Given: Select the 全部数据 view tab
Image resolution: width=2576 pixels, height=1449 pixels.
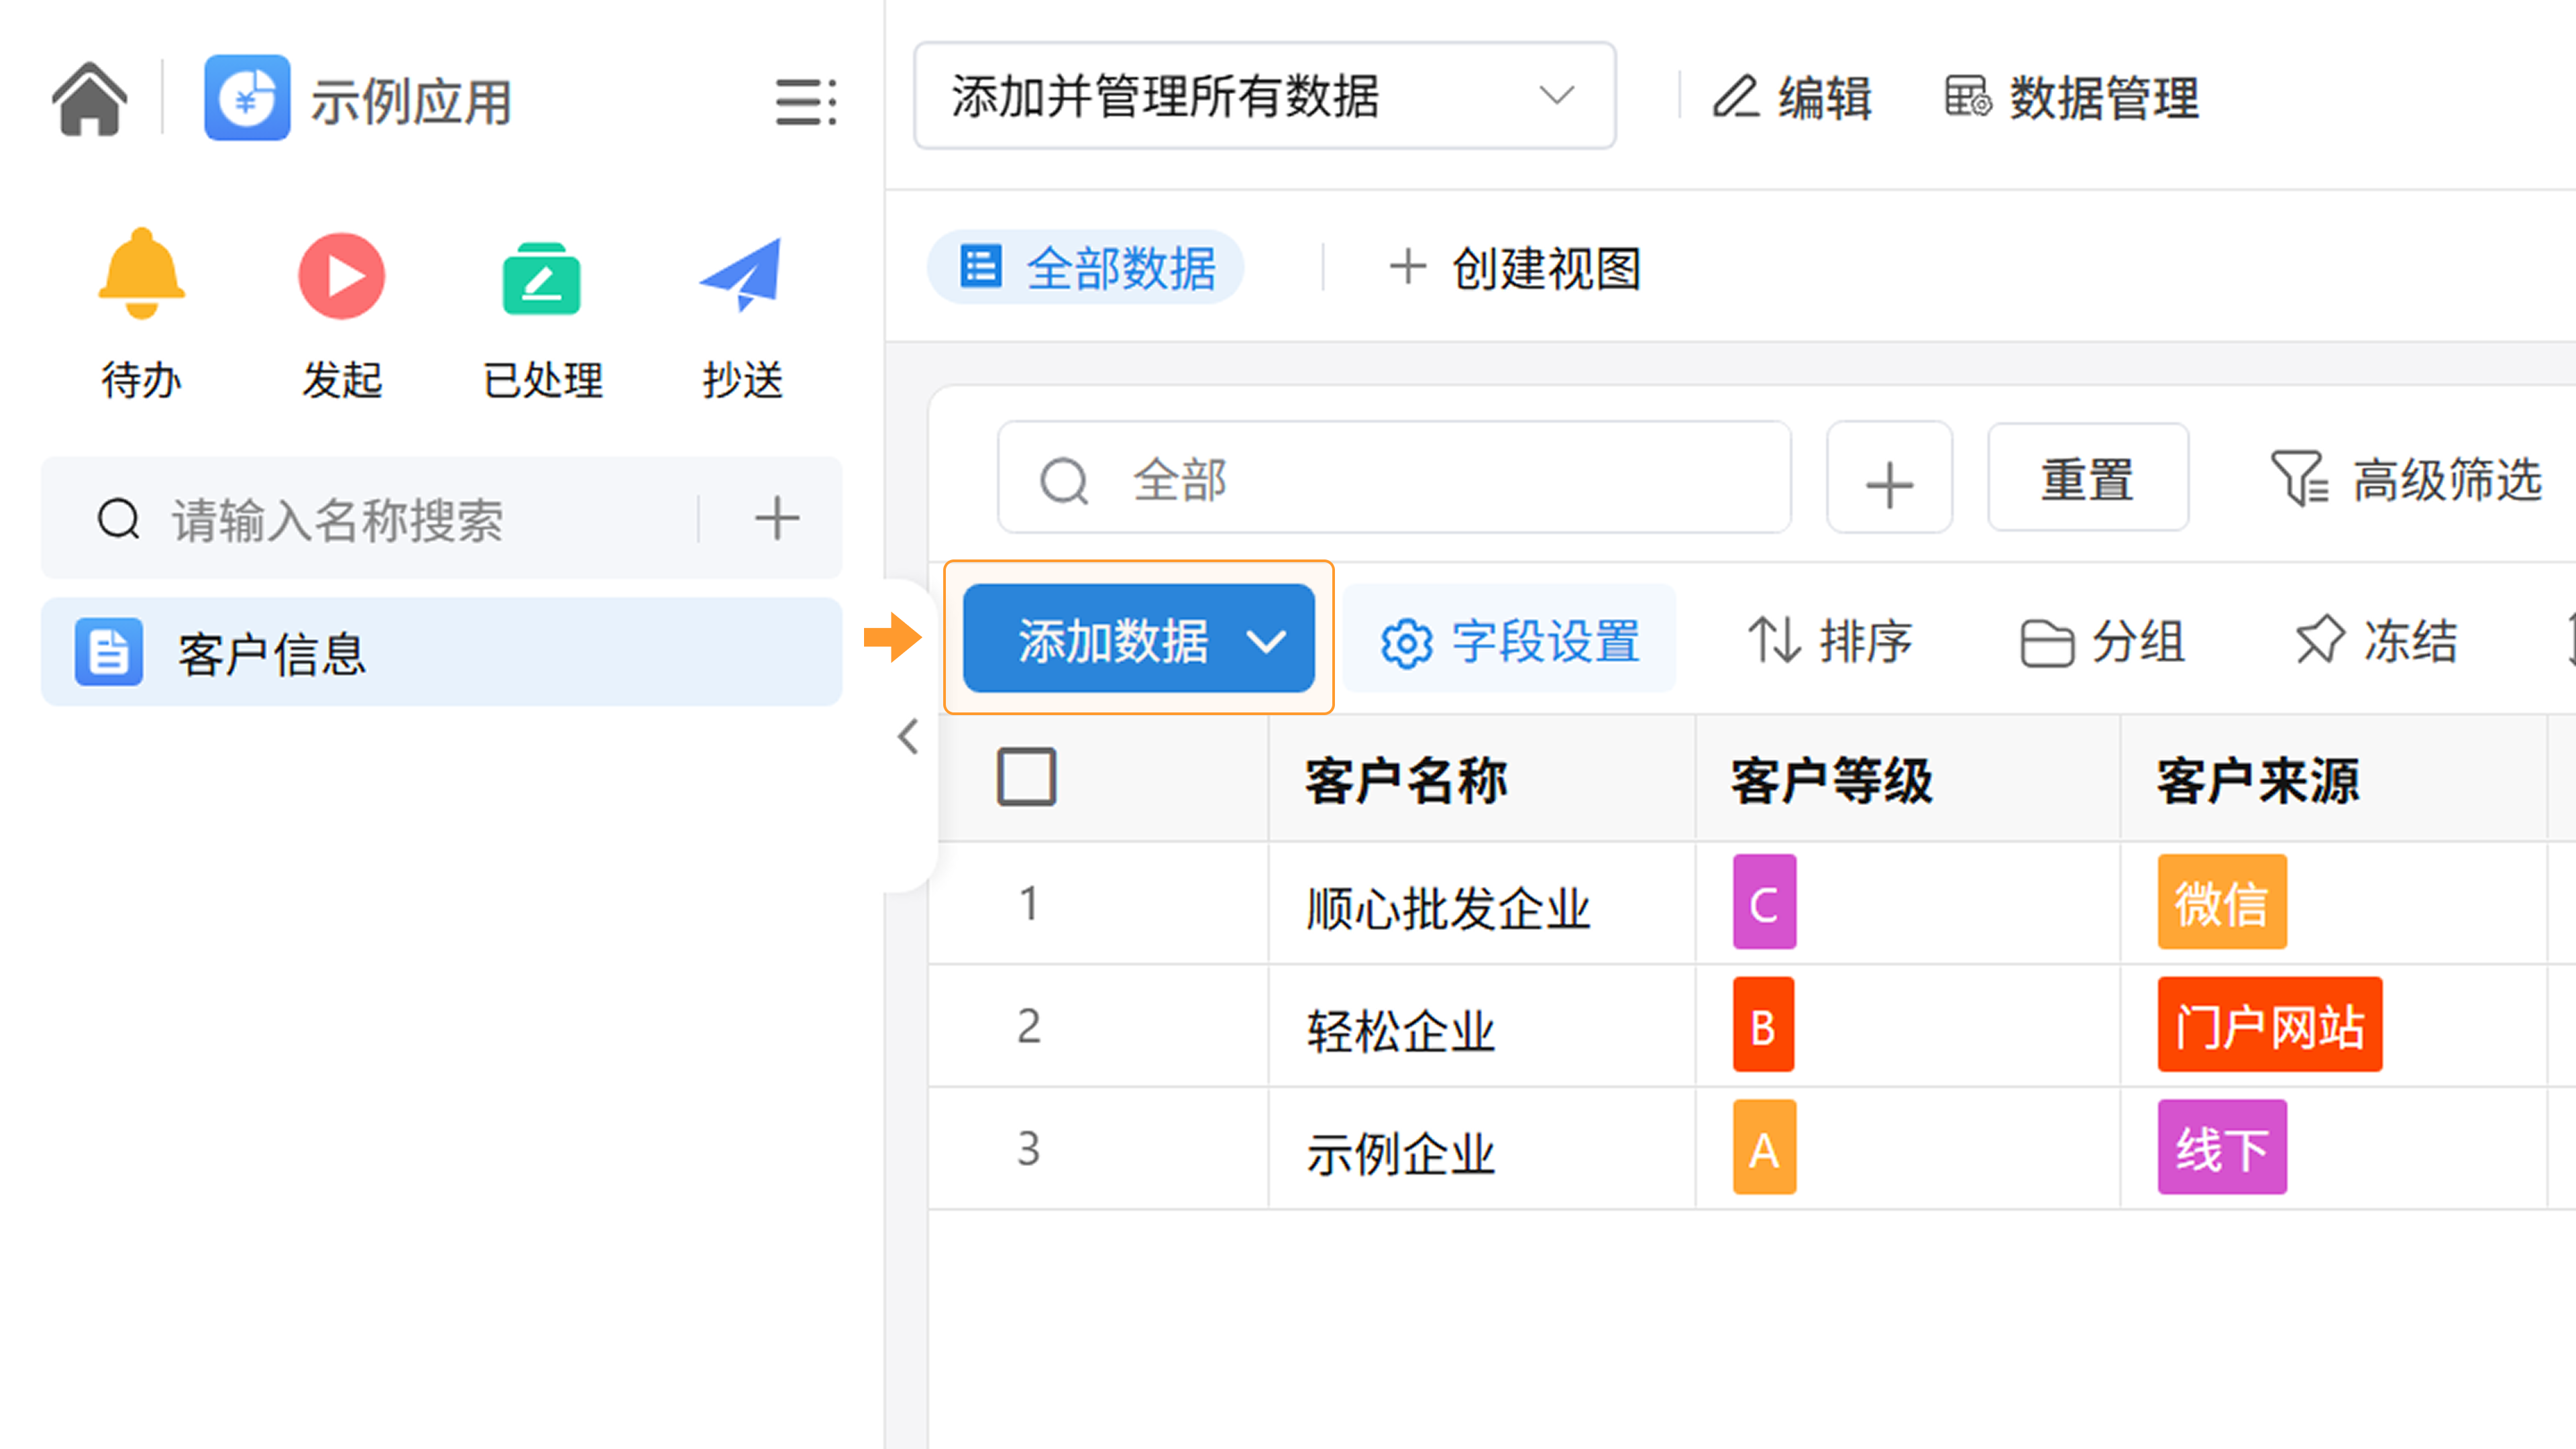Looking at the screenshot, I should tap(1087, 268).
